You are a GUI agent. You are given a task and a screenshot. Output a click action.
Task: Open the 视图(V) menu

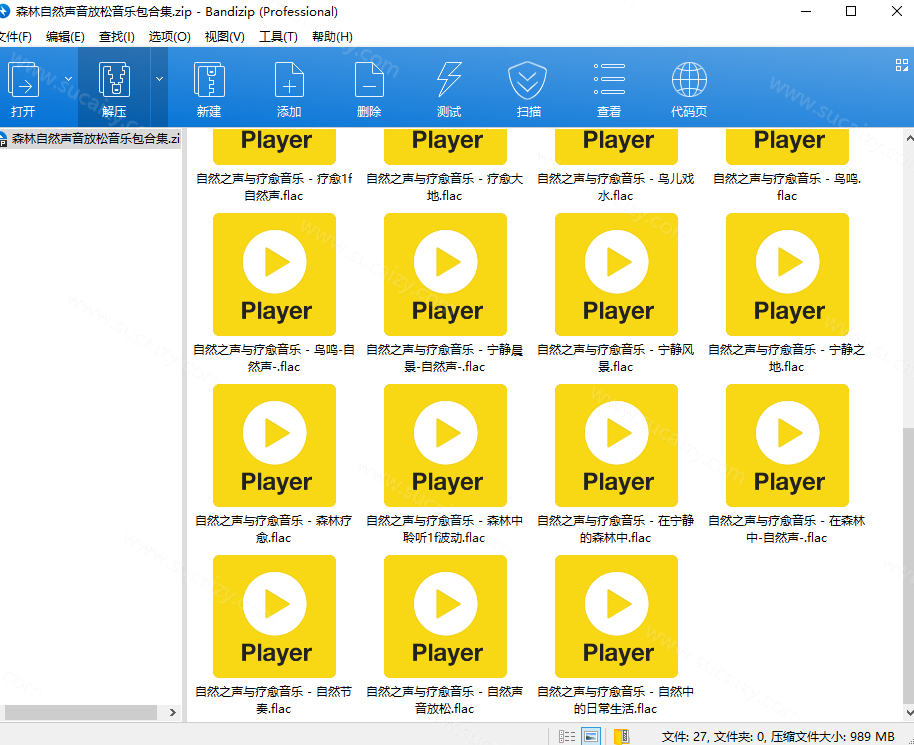click(x=224, y=37)
